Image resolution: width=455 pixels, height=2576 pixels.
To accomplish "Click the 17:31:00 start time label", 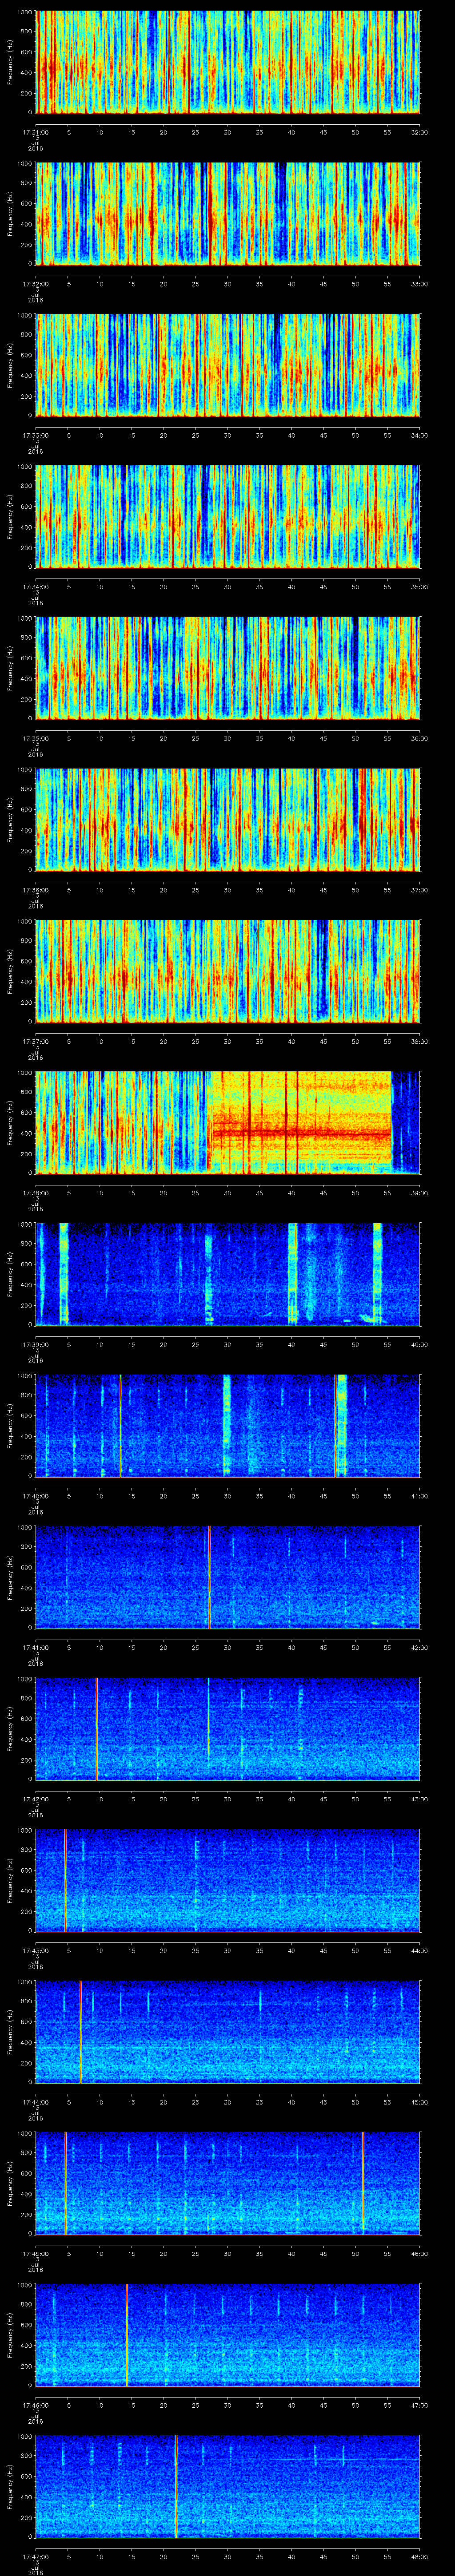I will point(36,131).
